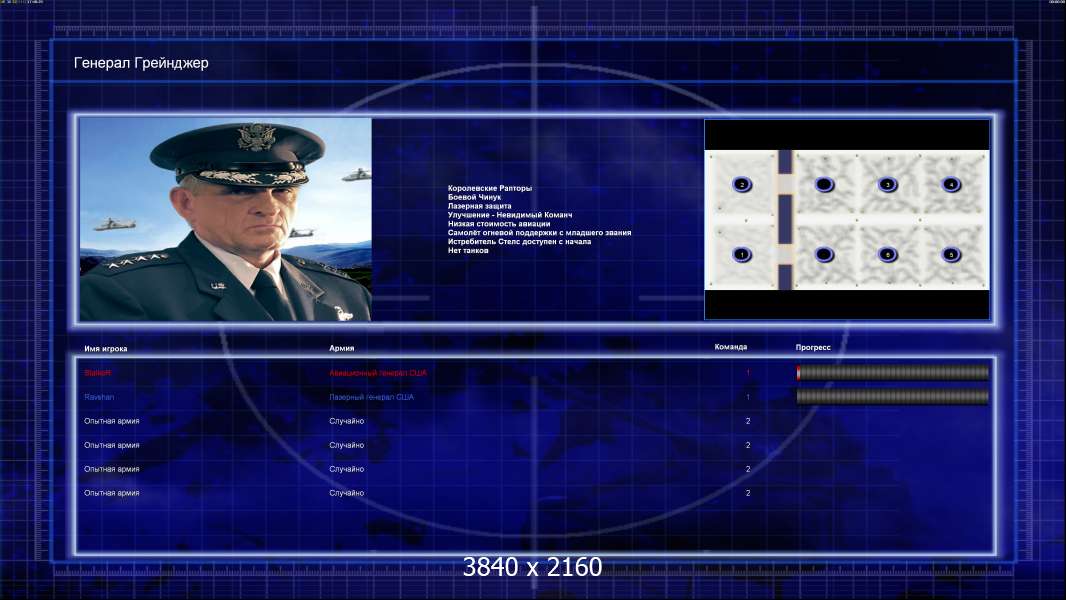Click 'Истребитель Стелс доступен с начала' line
Screen dimensions: 1066x600
[519, 241]
